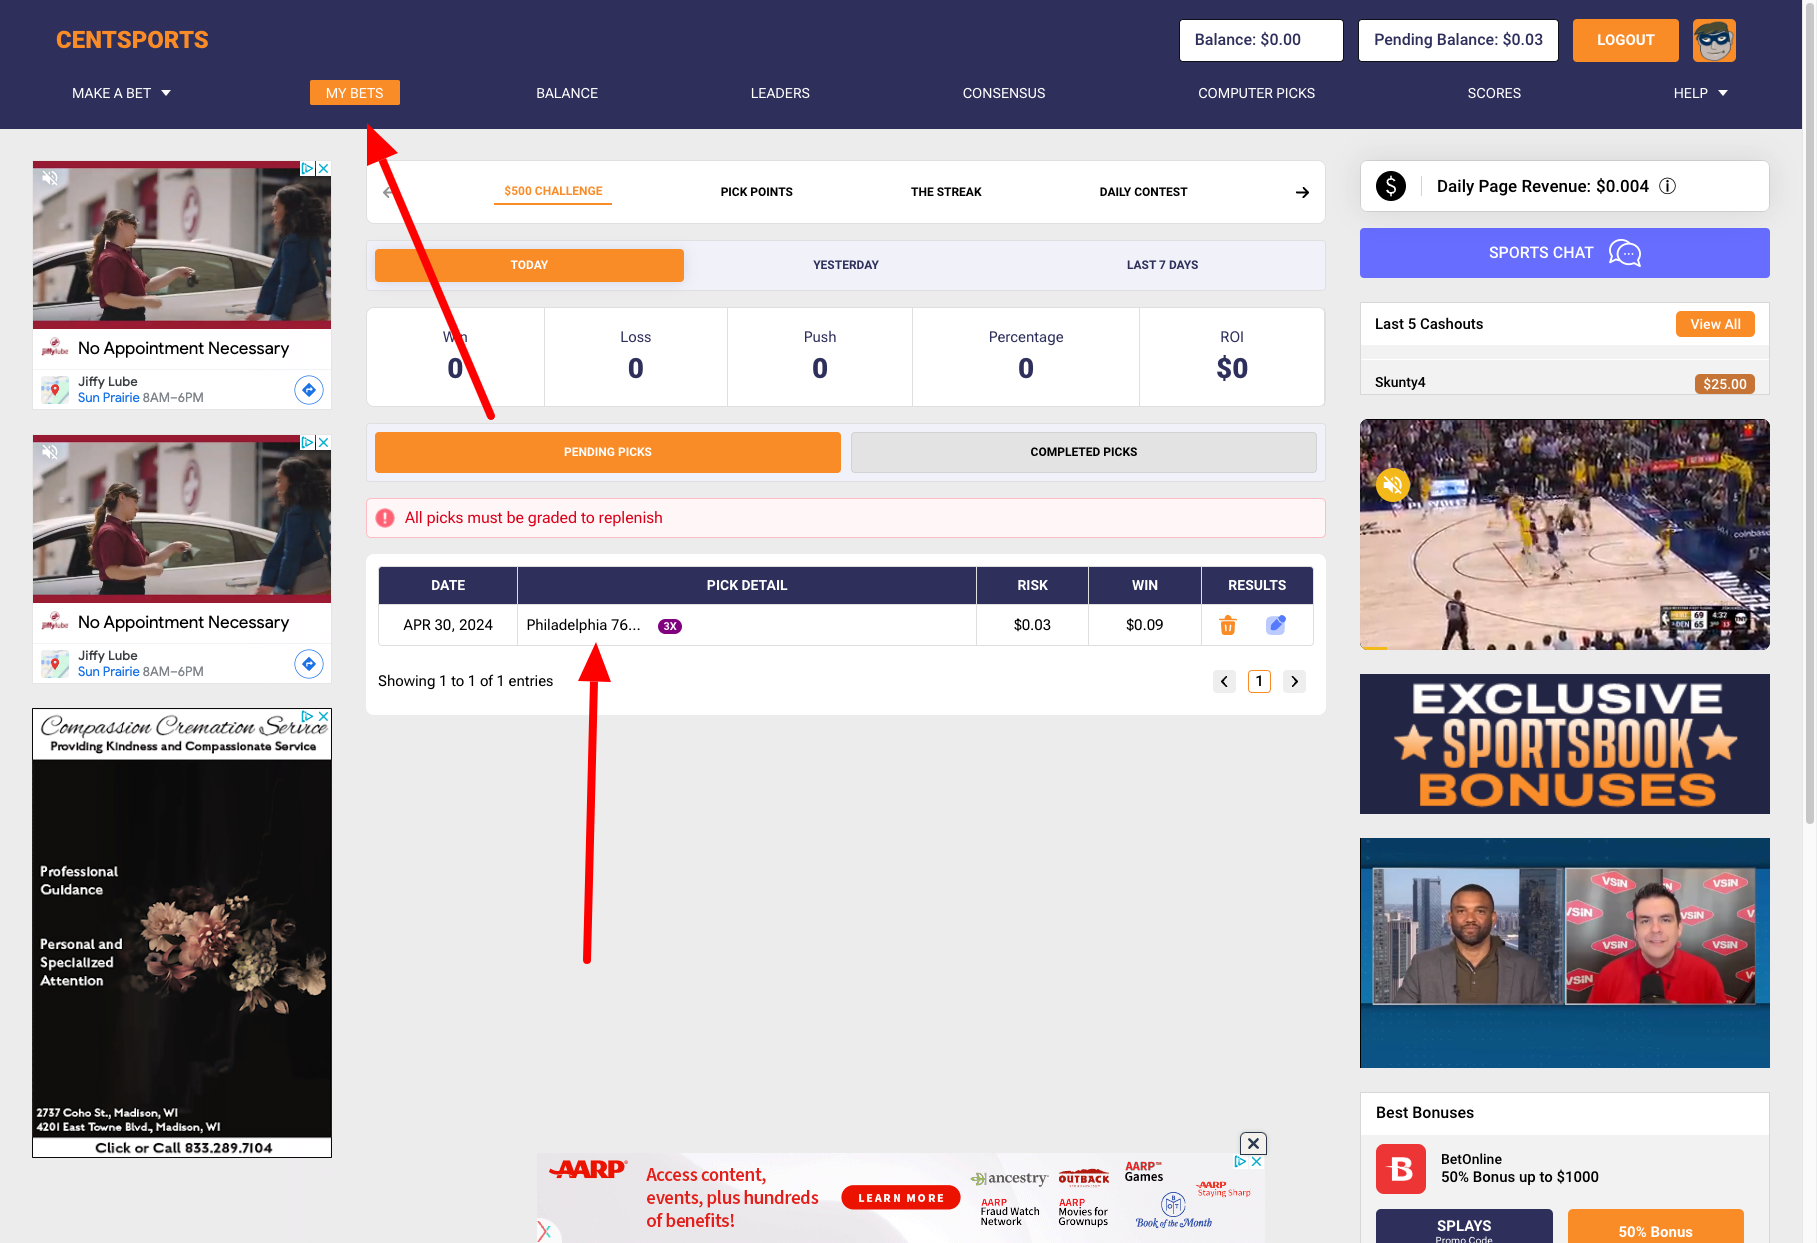Go to next page of pick entries

coord(1295,682)
